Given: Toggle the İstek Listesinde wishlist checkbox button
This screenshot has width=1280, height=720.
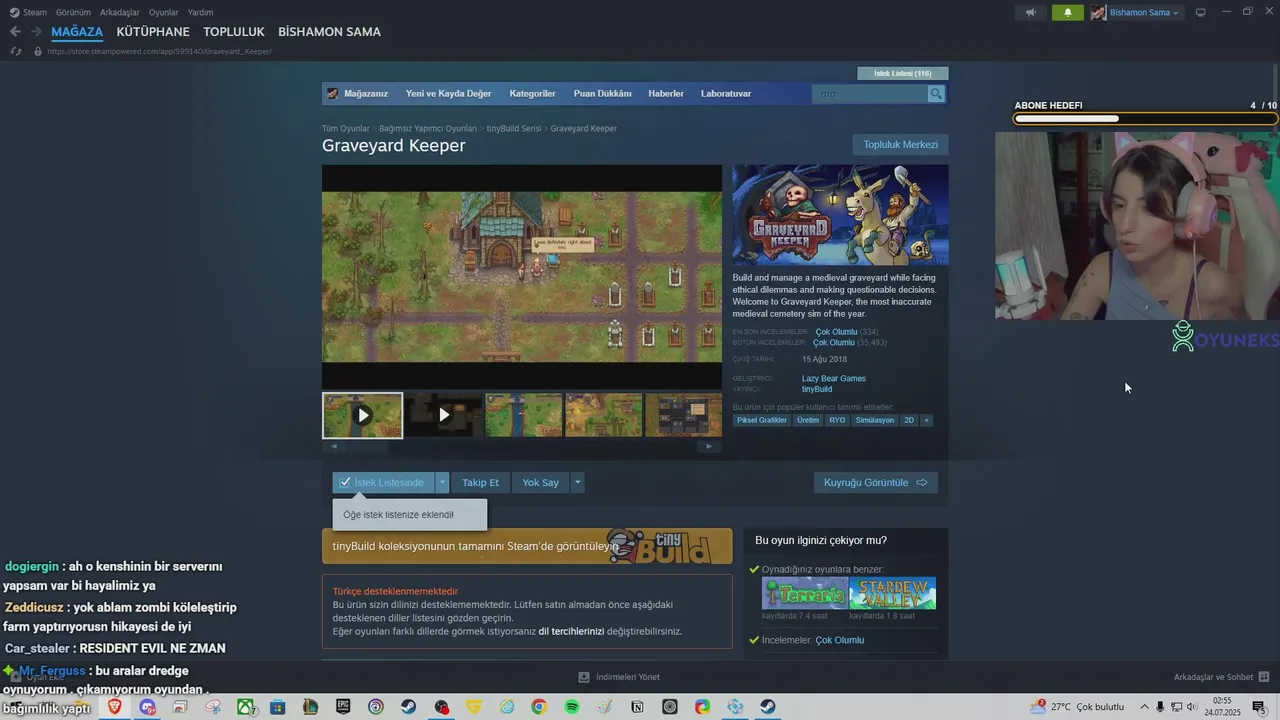Looking at the screenshot, I should click(384, 482).
